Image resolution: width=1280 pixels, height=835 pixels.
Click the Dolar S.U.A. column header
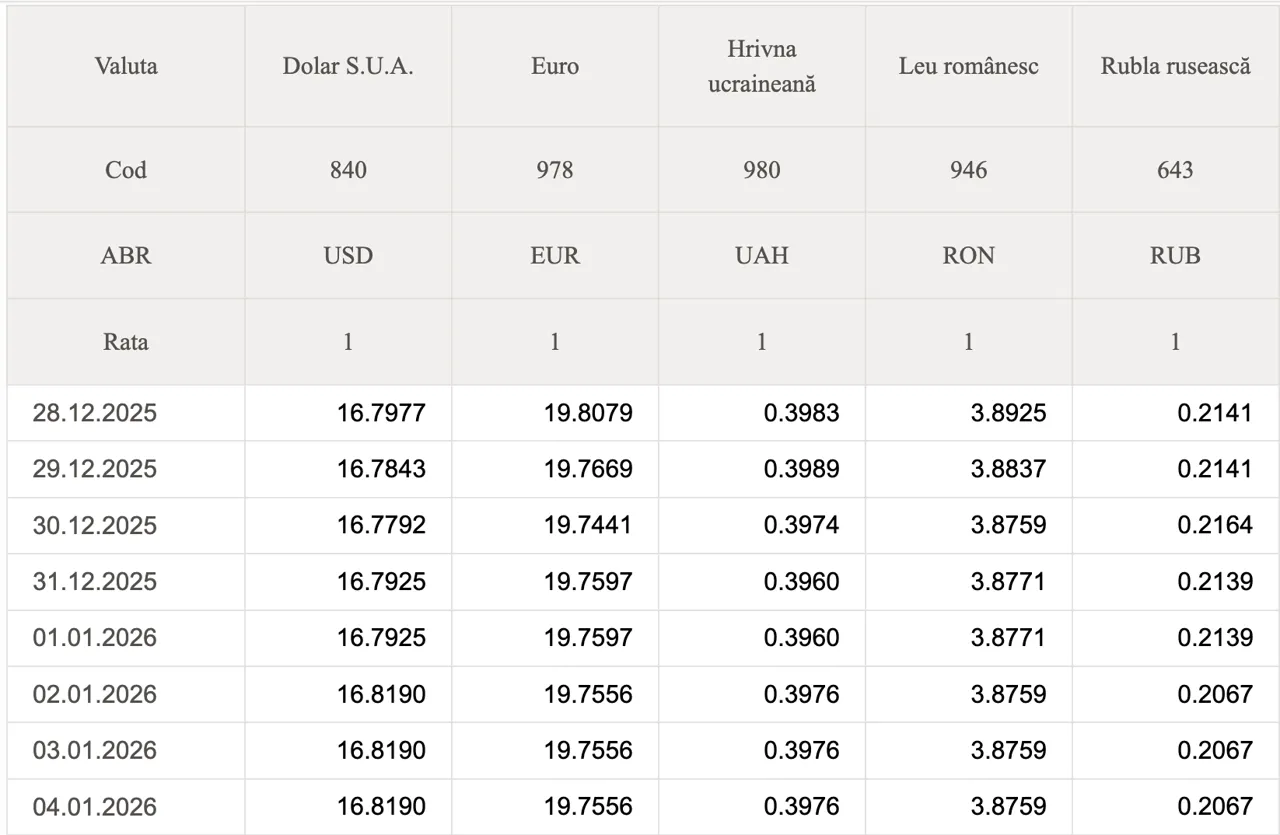coord(348,67)
